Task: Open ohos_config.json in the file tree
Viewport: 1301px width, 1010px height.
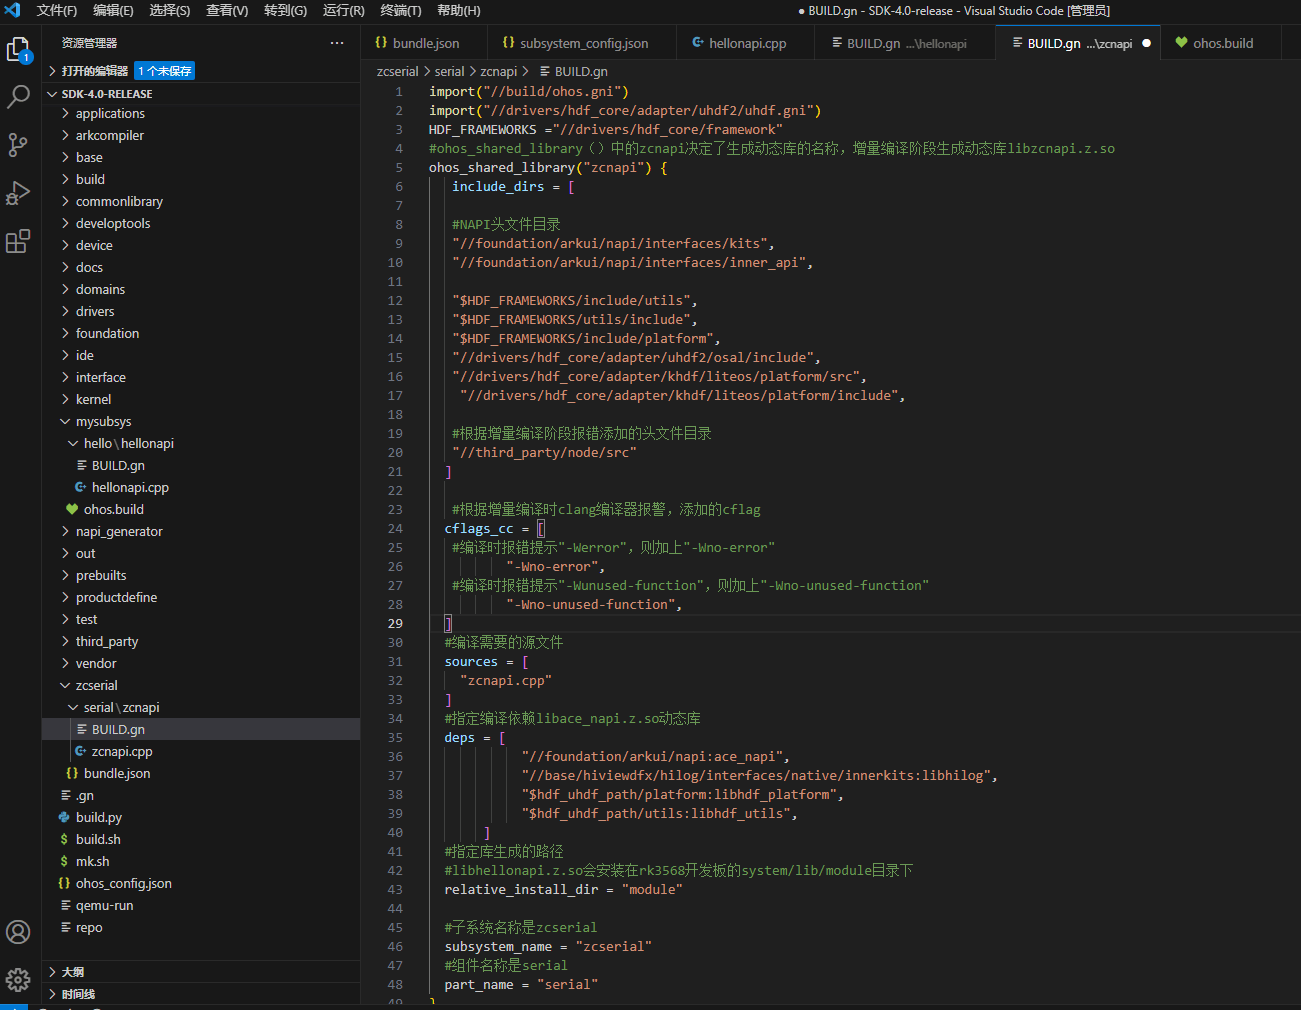Action: click(200, 883)
